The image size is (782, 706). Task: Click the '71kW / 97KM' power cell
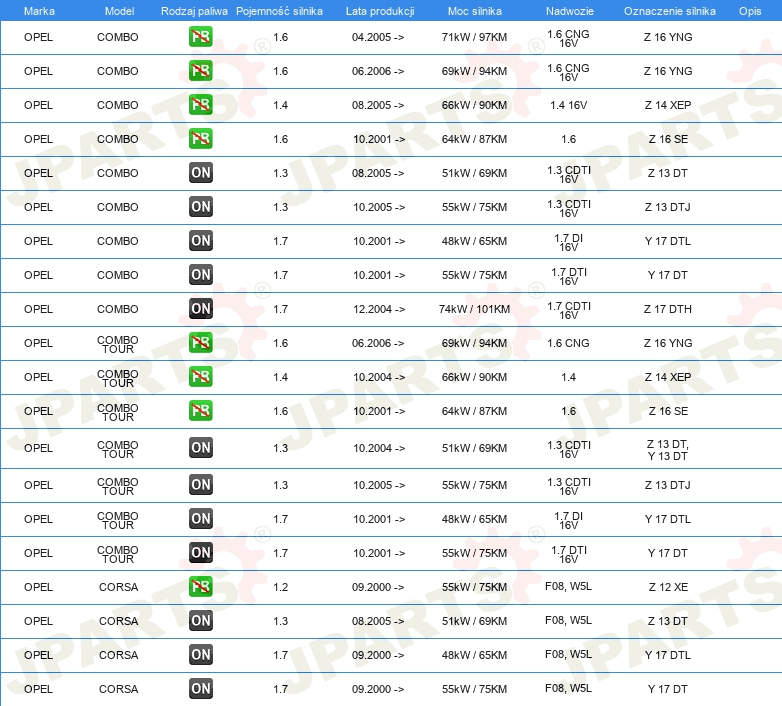pyautogui.click(x=474, y=37)
